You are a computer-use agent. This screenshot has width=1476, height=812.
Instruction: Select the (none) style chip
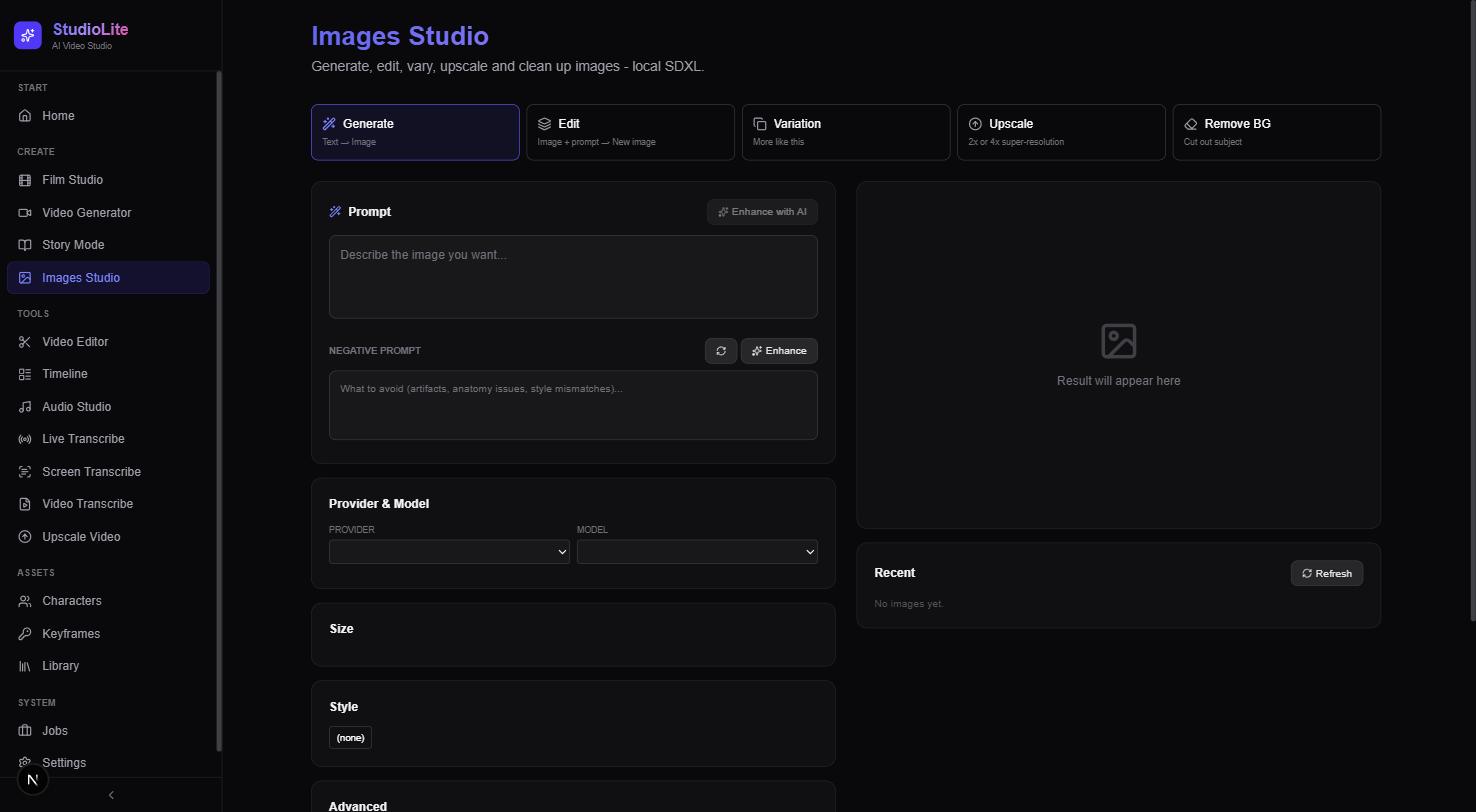[350, 738]
